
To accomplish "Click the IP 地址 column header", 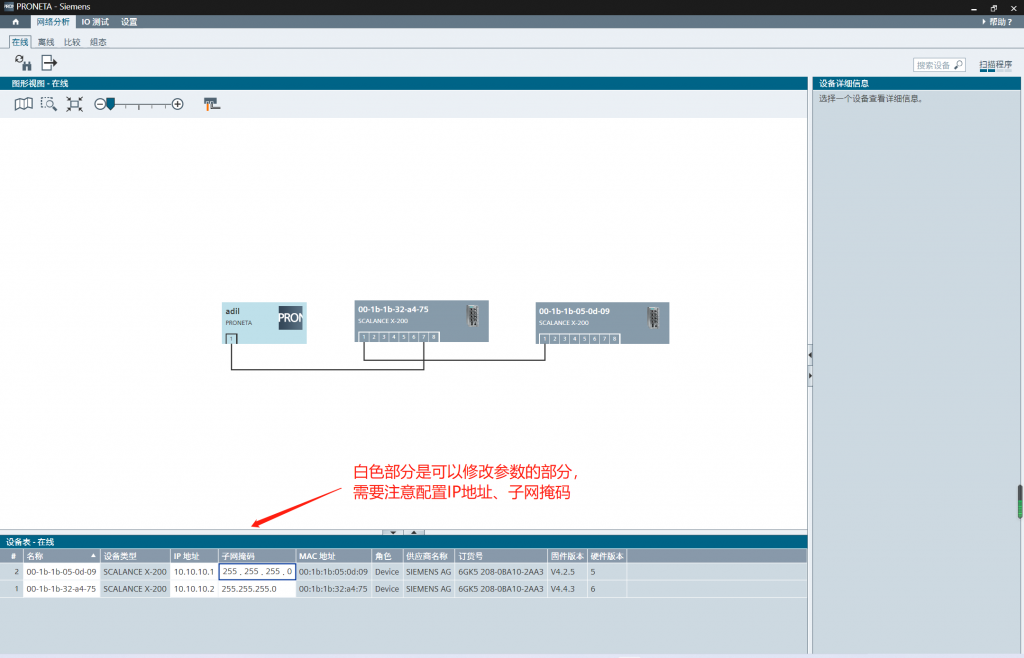I will pos(194,556).
